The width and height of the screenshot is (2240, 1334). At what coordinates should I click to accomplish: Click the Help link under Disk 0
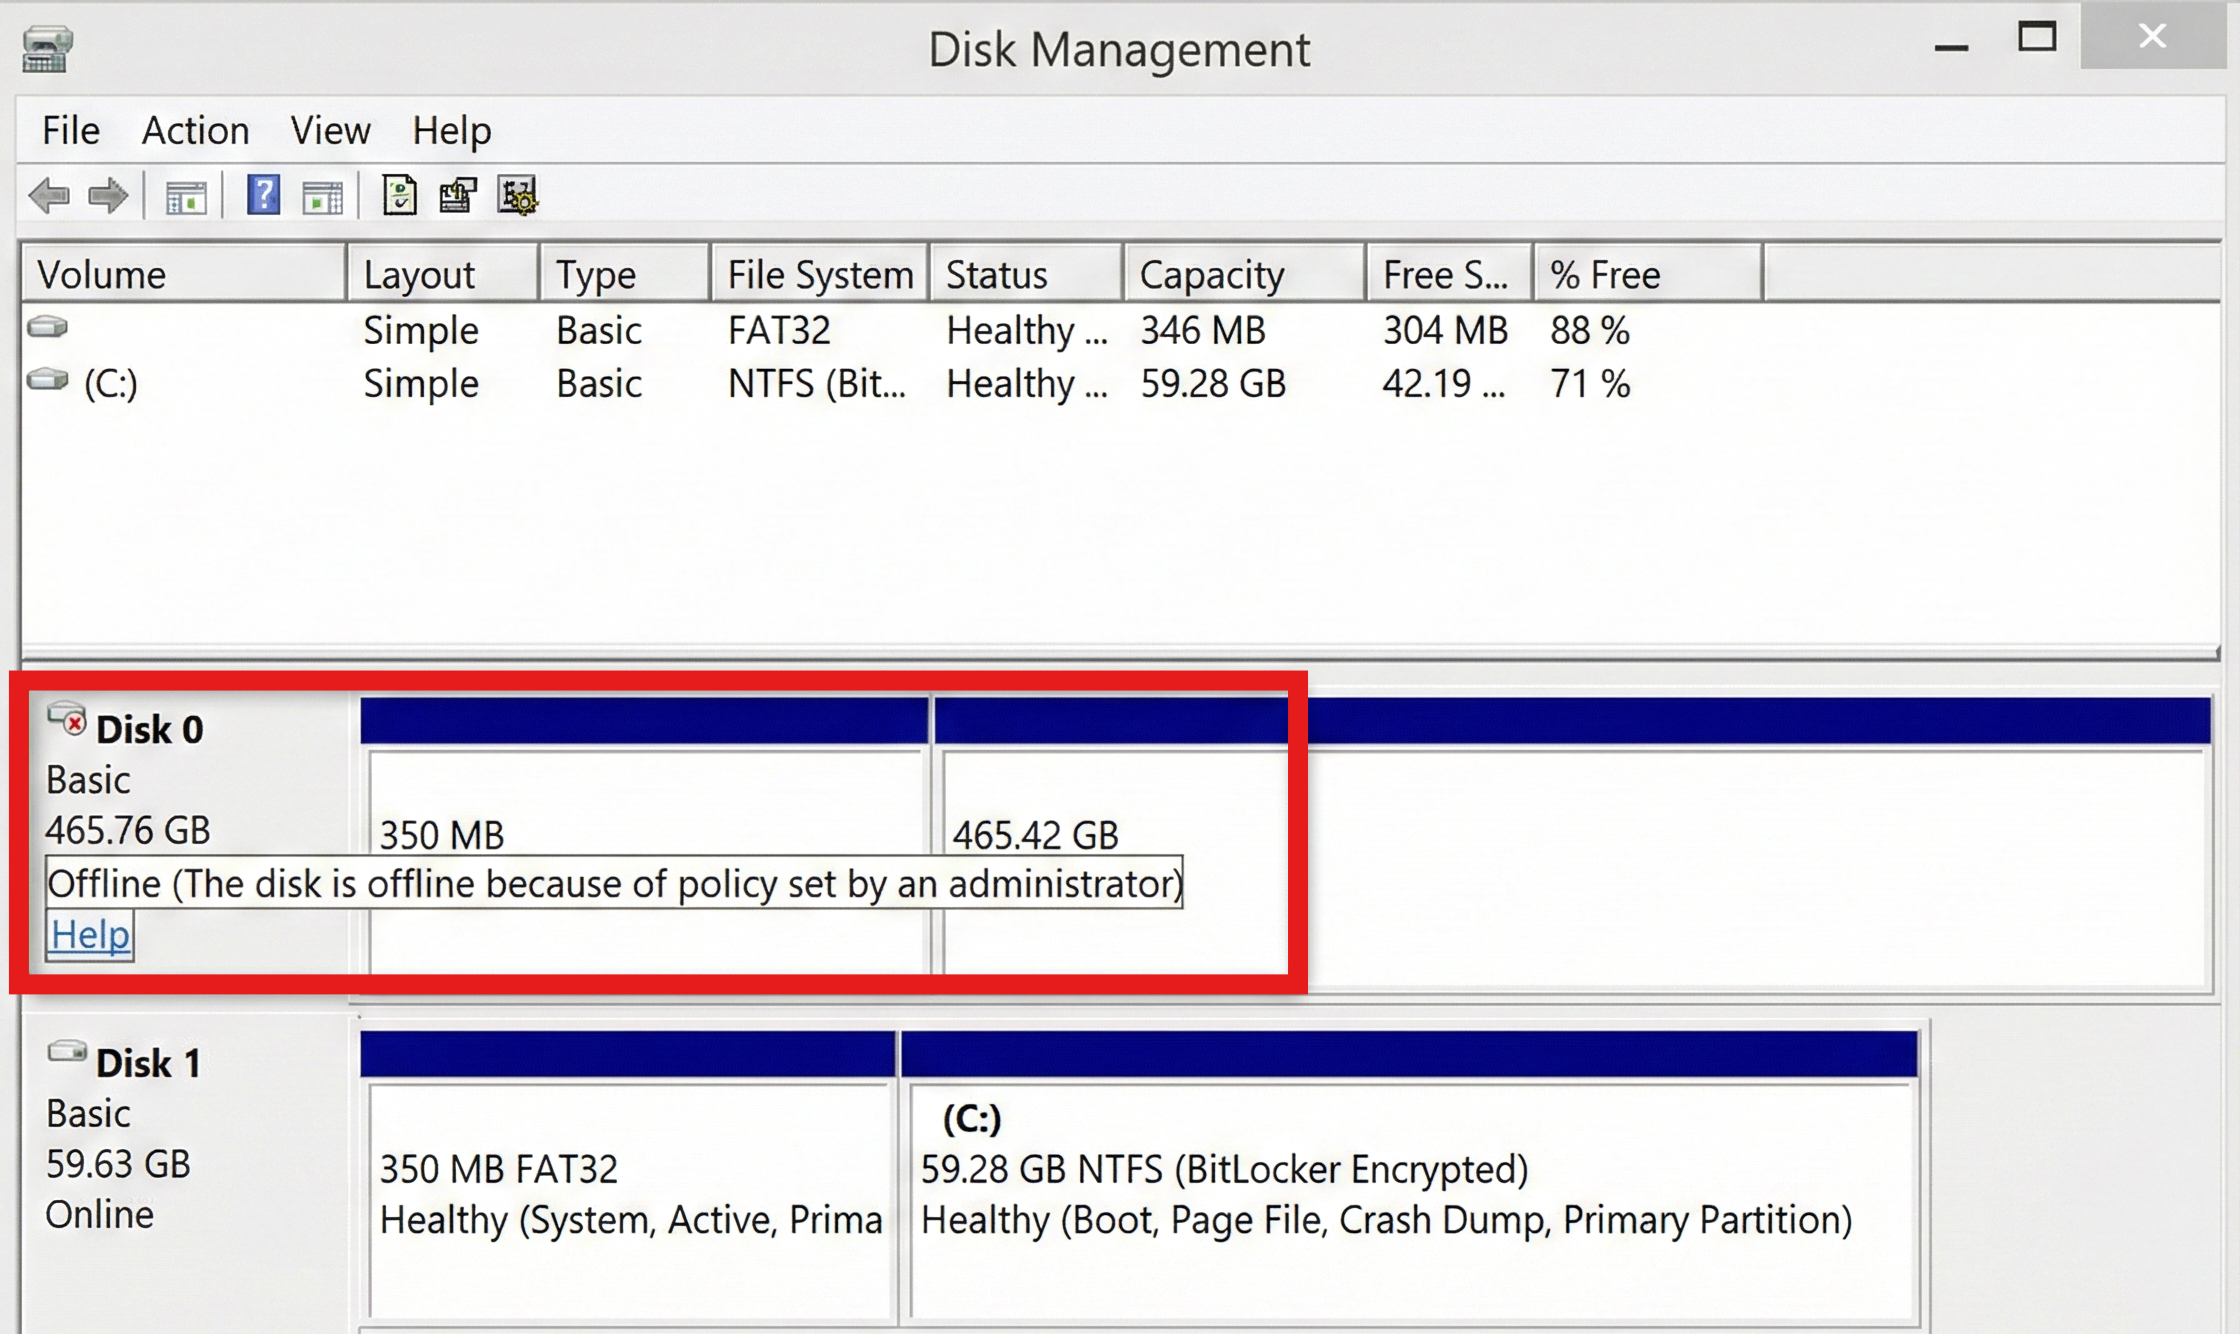pos(88,935)
